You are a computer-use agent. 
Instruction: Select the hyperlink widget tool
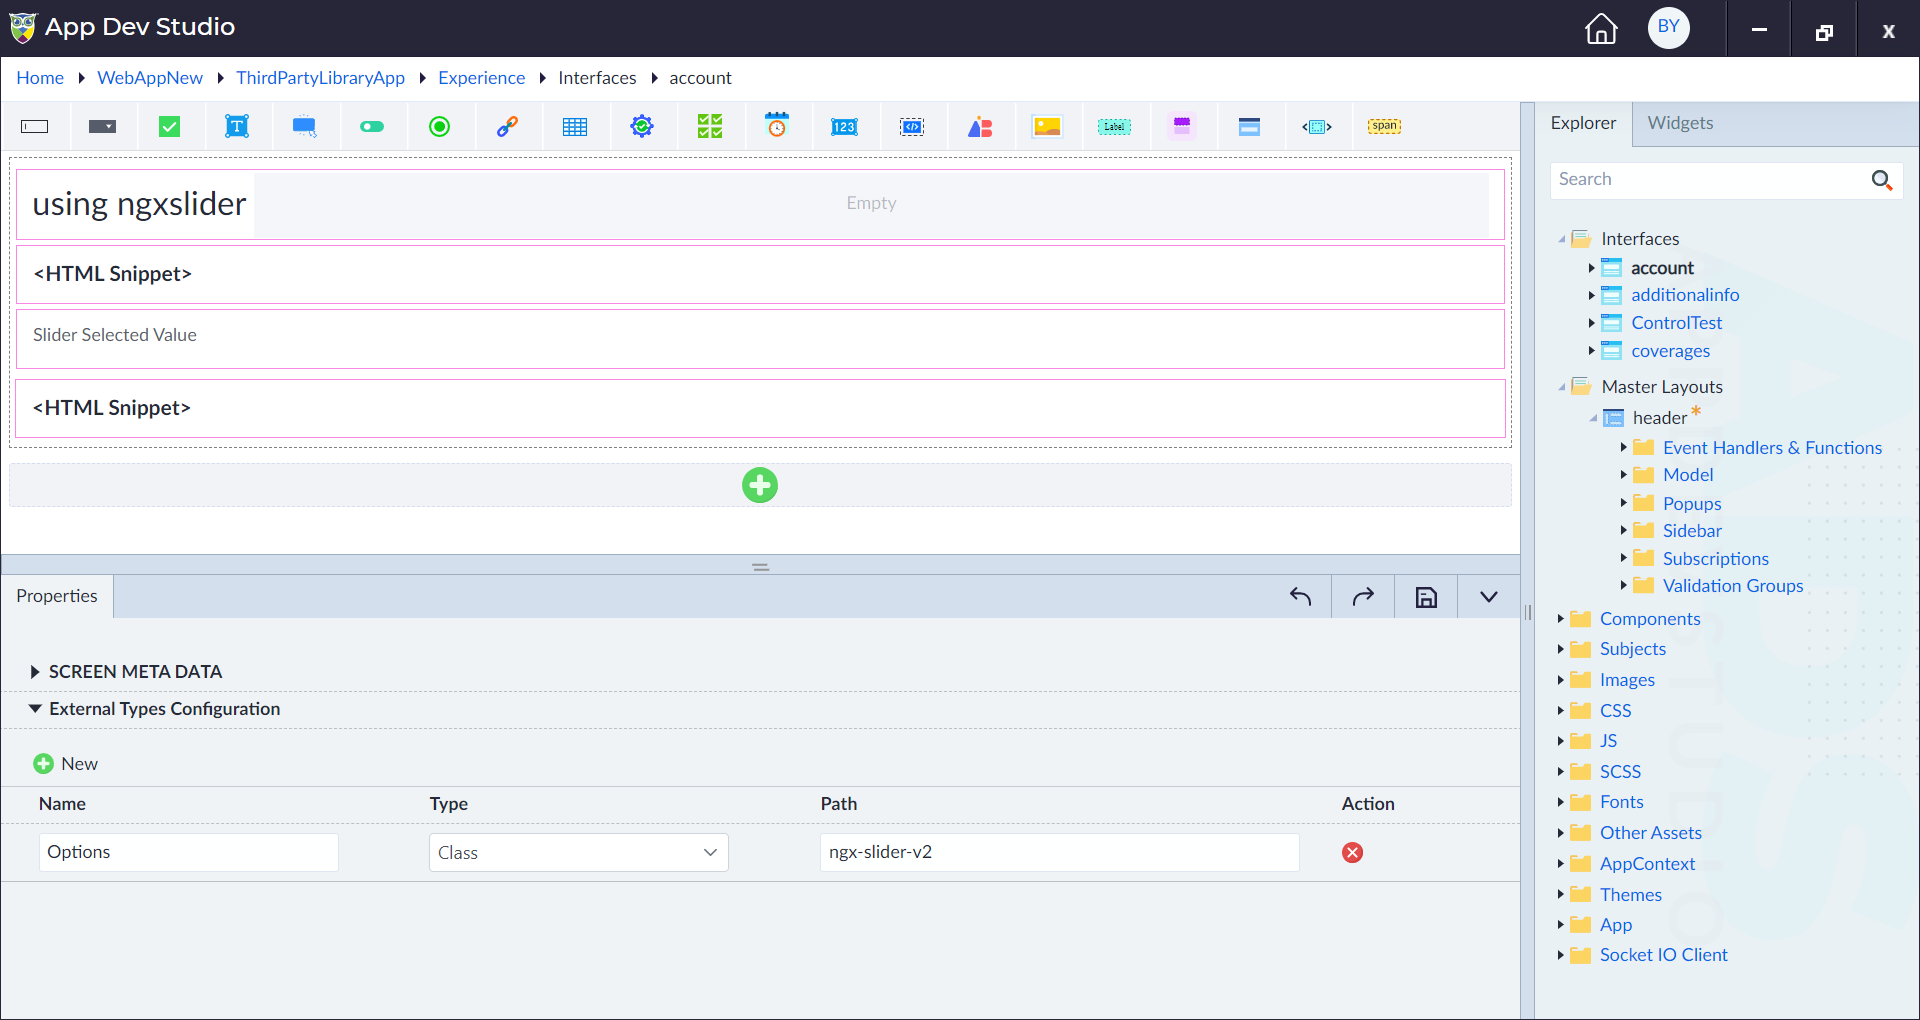(507, 127)
